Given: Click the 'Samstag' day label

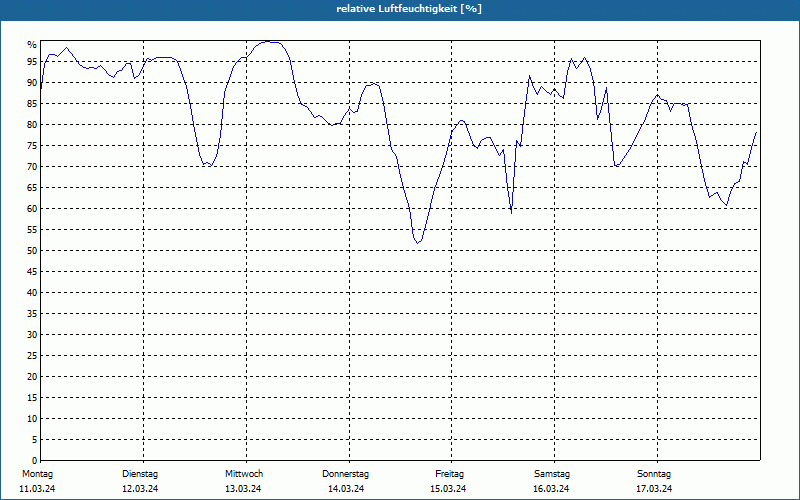Looking at the screenshot, I should coord(552,474).
